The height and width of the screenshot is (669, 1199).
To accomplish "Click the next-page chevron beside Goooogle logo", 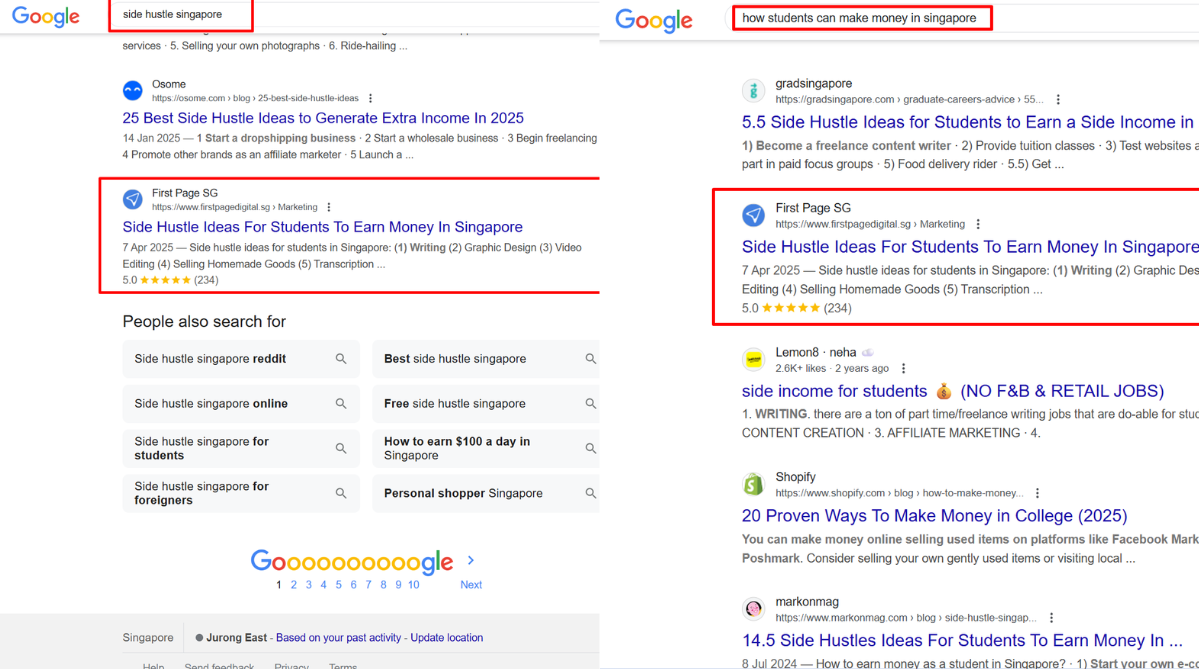I will coord(471,560).
